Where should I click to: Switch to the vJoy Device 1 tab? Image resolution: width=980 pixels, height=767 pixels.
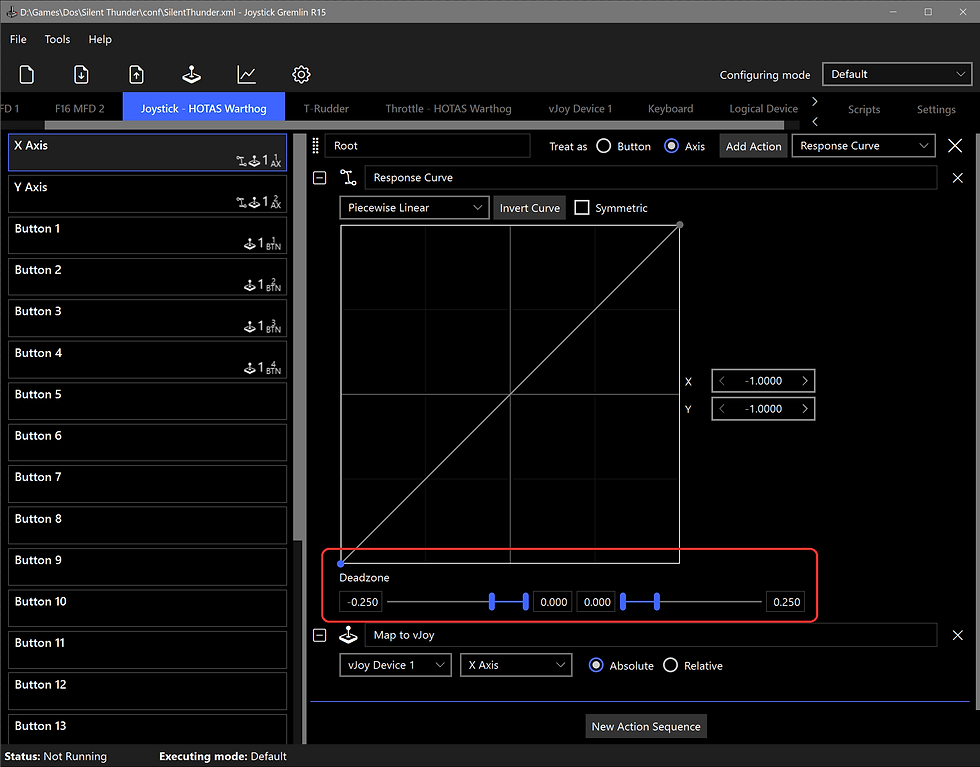[580, 108]
